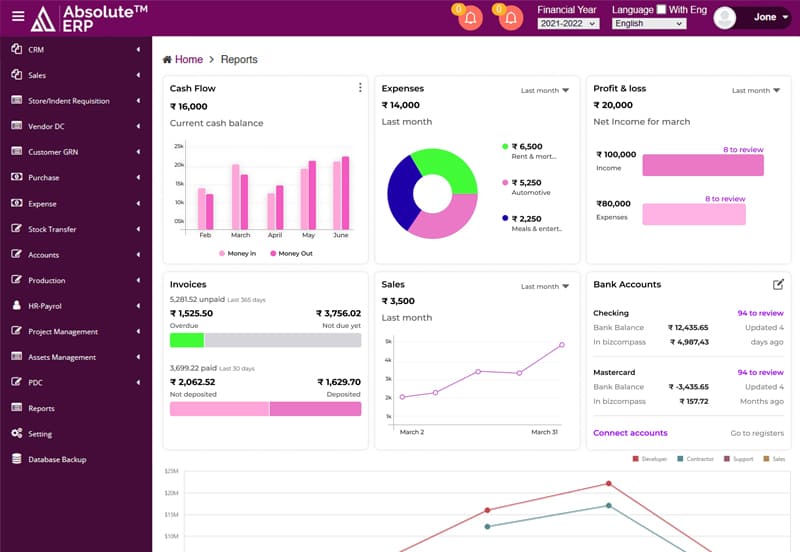Open the Financial Year 2021-2022 dropdown
Screen dimensions: 800x552
point(568,23)
